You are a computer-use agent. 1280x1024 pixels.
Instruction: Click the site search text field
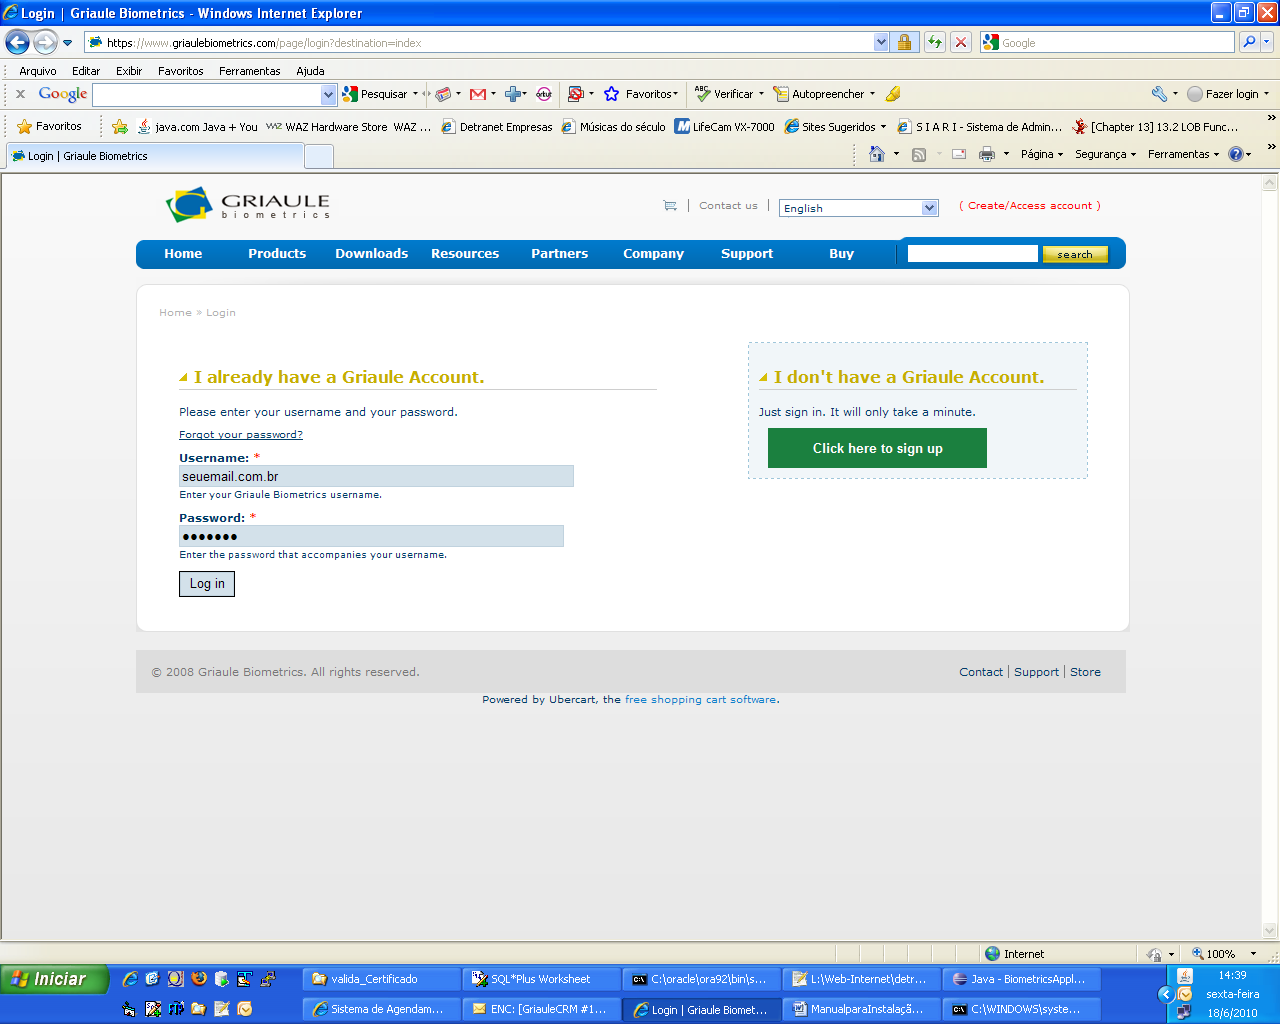[x=972, y=254]
